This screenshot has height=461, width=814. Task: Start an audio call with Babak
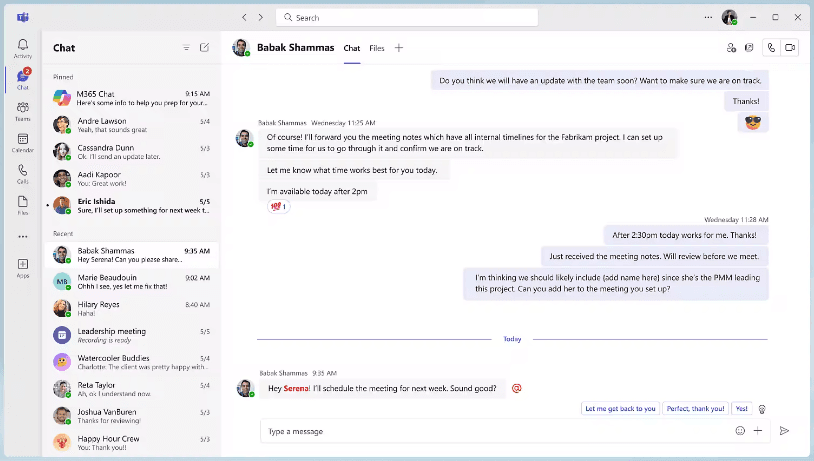point(770,47)
